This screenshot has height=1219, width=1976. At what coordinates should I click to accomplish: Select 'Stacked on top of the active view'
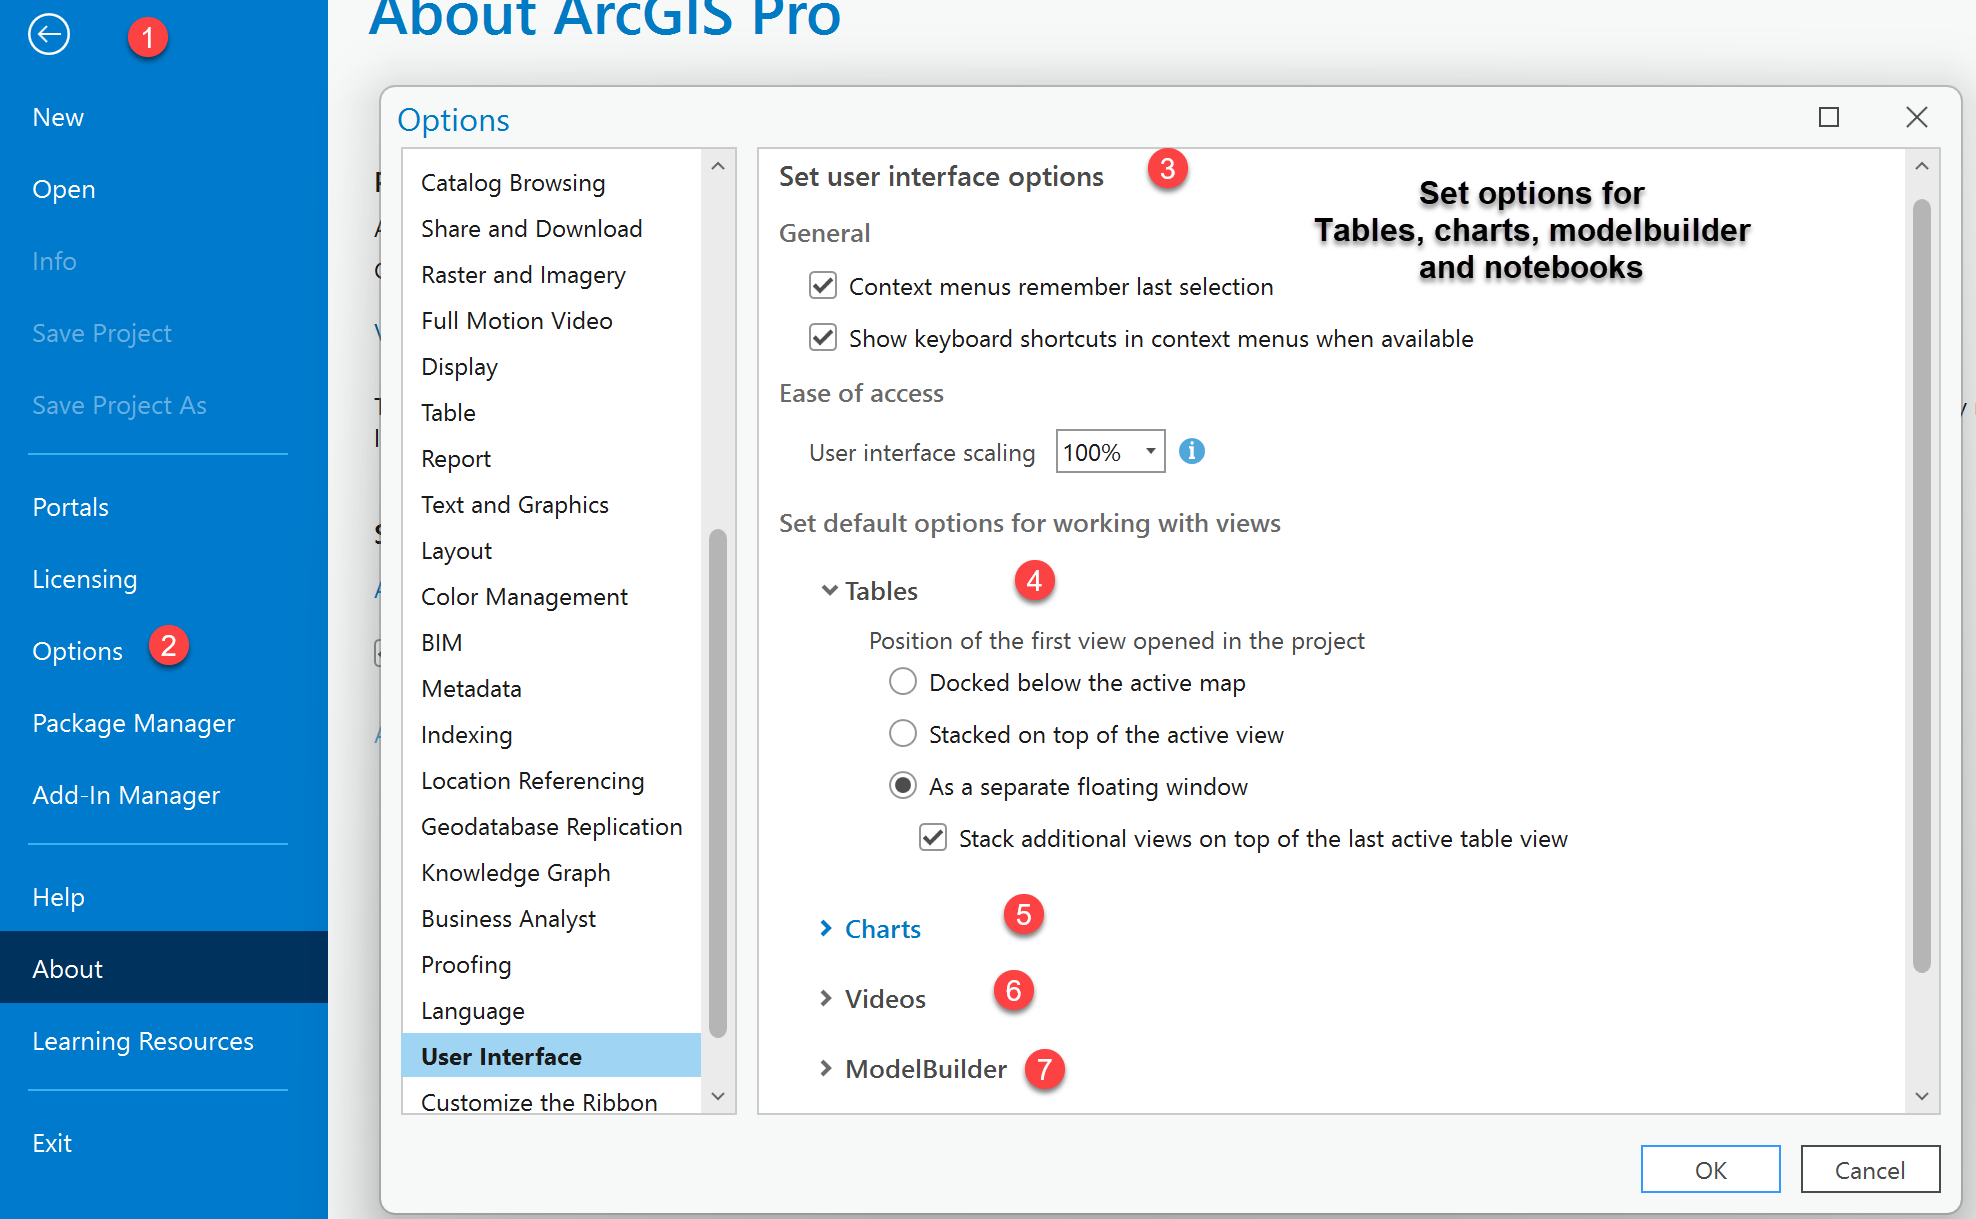pyautogui.click(x=902, y=733)
